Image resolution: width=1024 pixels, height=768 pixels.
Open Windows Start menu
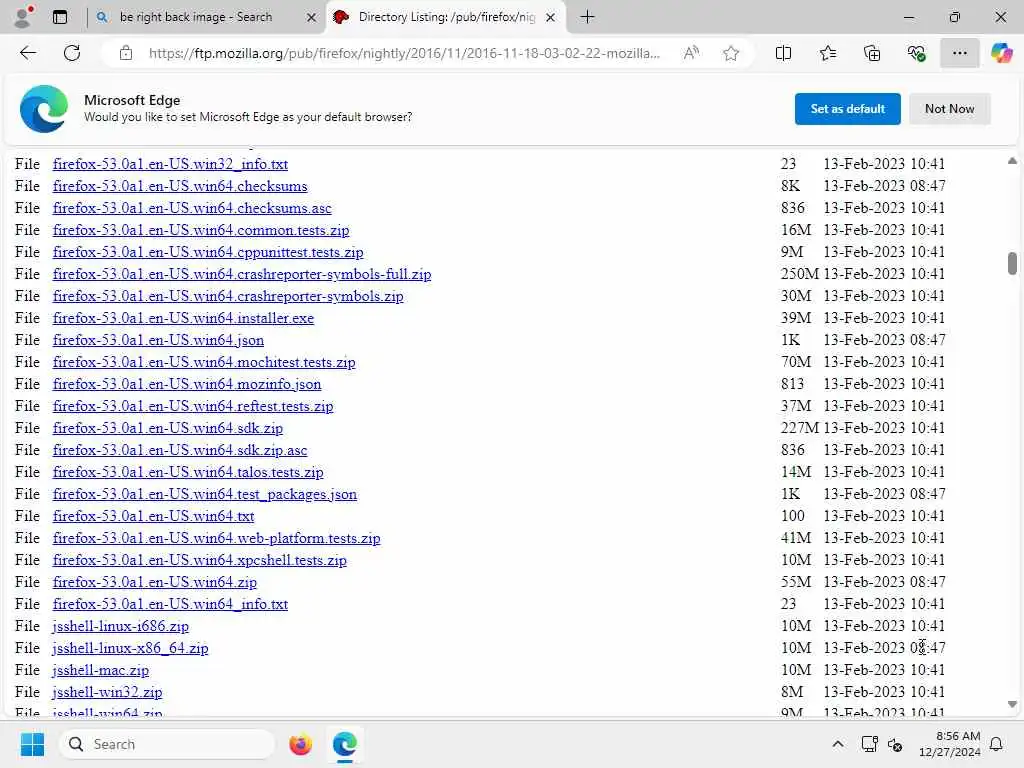(32, 744)
